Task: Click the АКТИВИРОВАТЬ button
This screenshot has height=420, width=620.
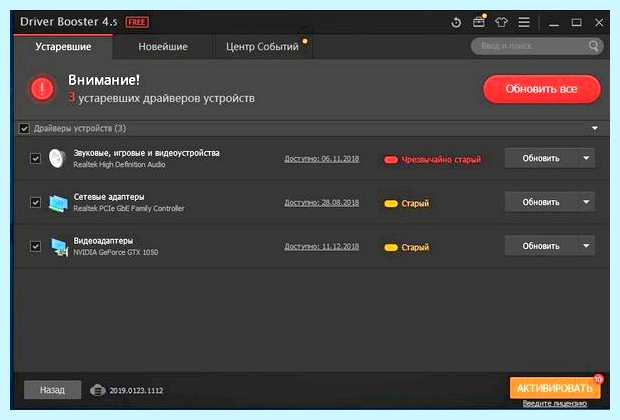Action: click(555, 388)
